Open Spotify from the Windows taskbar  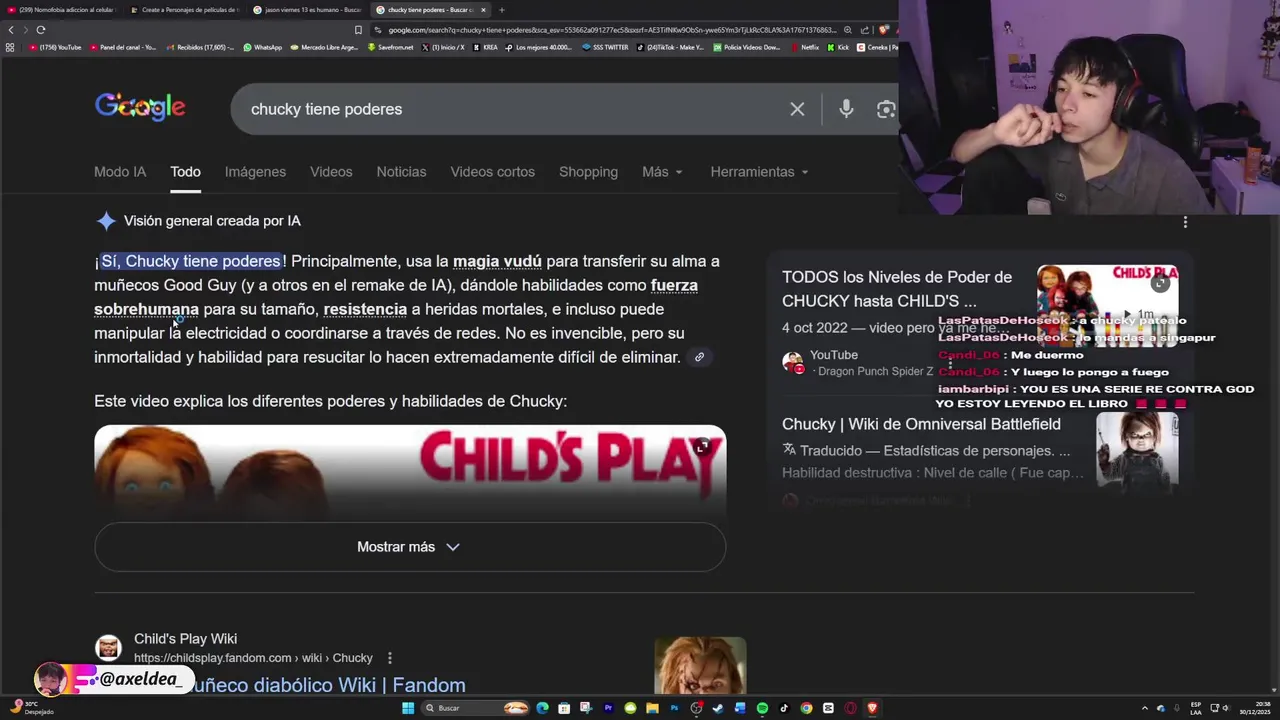(x=762, y=708)
